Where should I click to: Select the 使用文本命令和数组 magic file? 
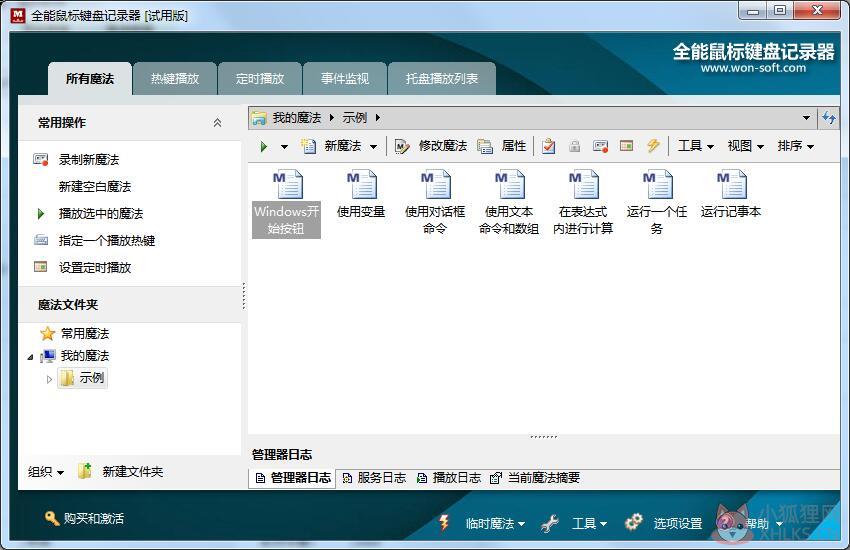click(509, 203)
